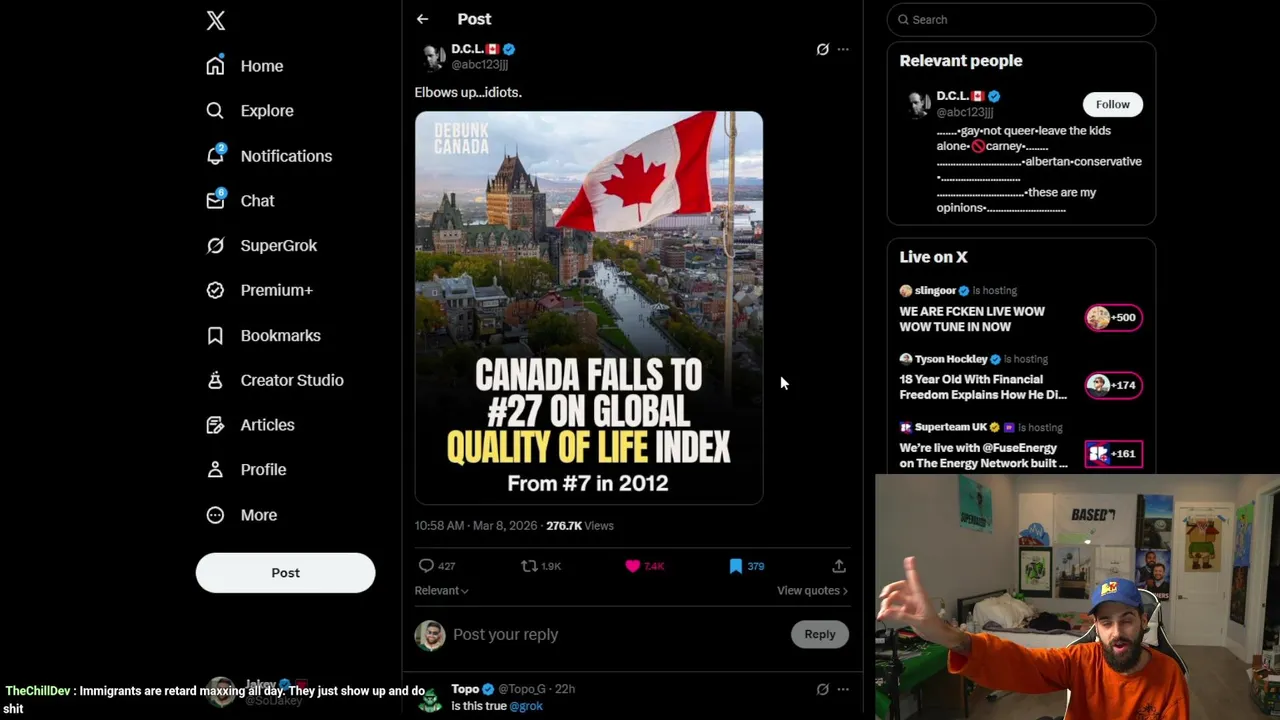The image size is (1280, 720).
Task: Follow D.C.L. in Relevant people
Action: [1112, 104]
